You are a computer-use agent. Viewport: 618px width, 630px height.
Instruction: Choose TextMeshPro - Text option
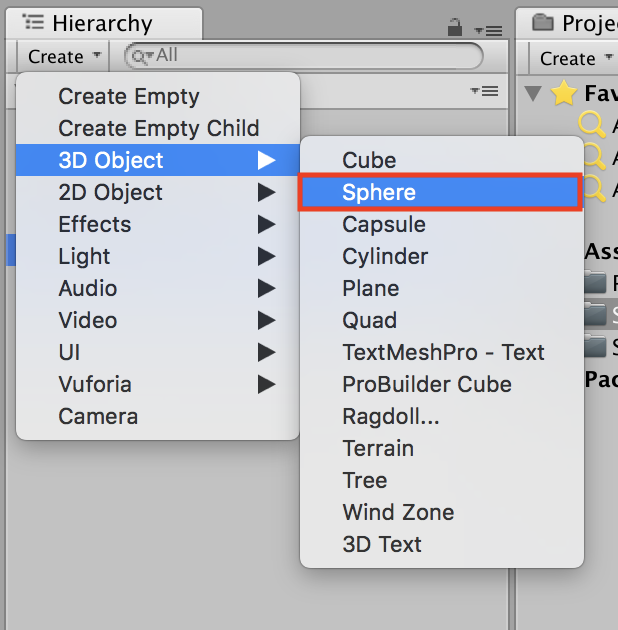pos(443,352)
